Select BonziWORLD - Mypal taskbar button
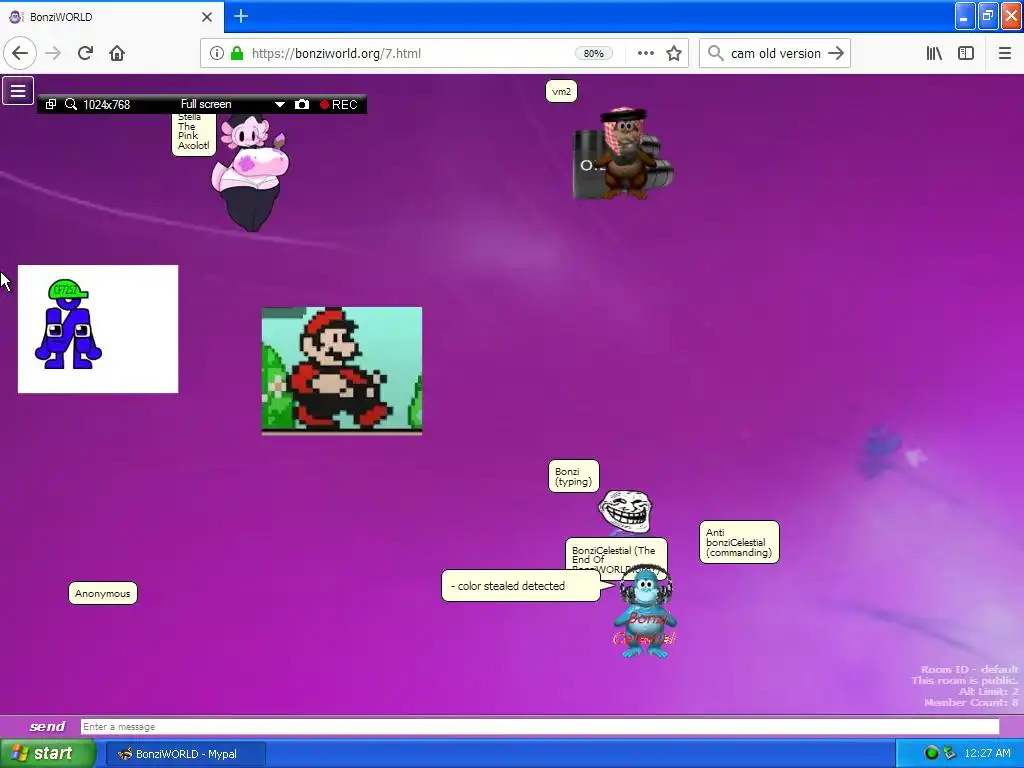 pyautogui.click(x=186, y=754)
